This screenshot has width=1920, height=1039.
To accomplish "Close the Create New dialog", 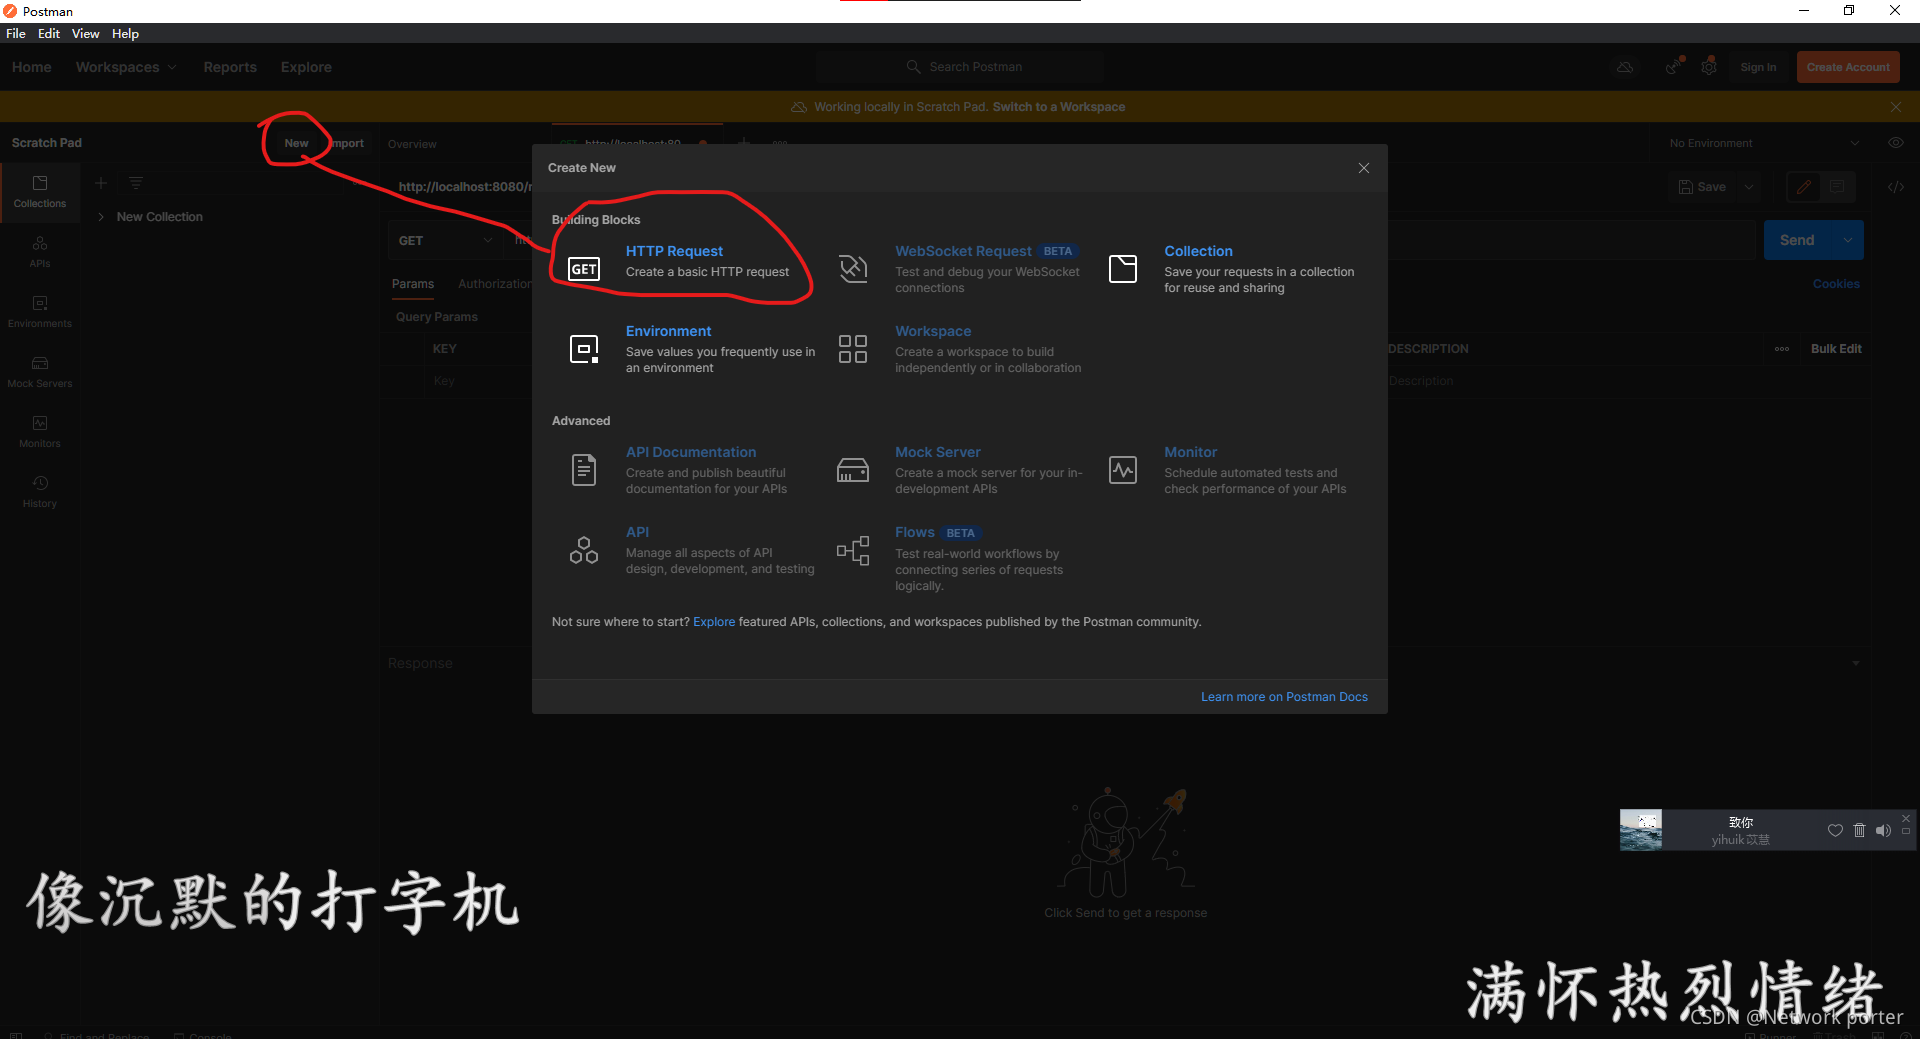I will 1364,168.
